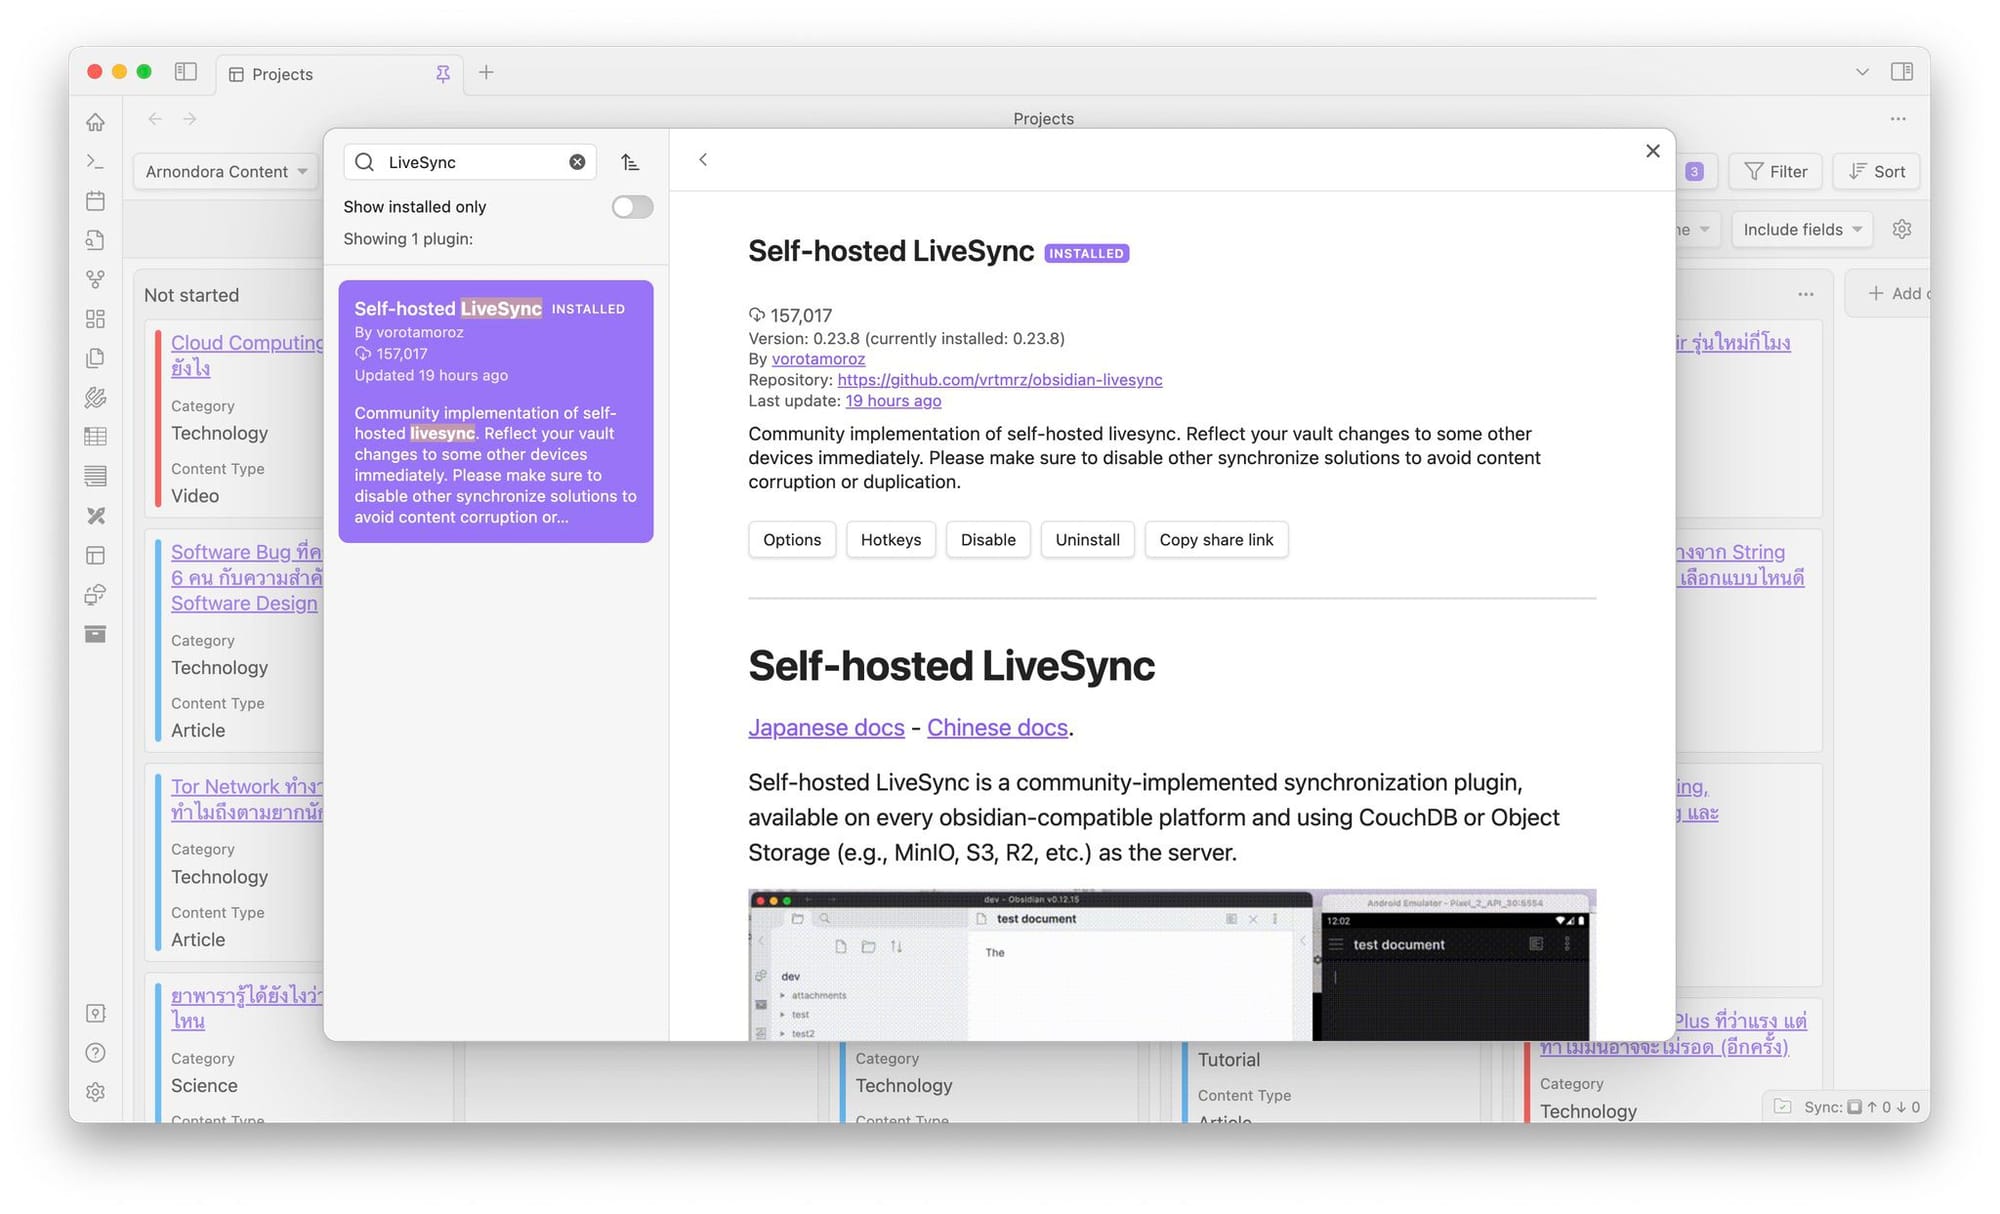Click the purple 3 badge beside Filter

(1694, 172)
